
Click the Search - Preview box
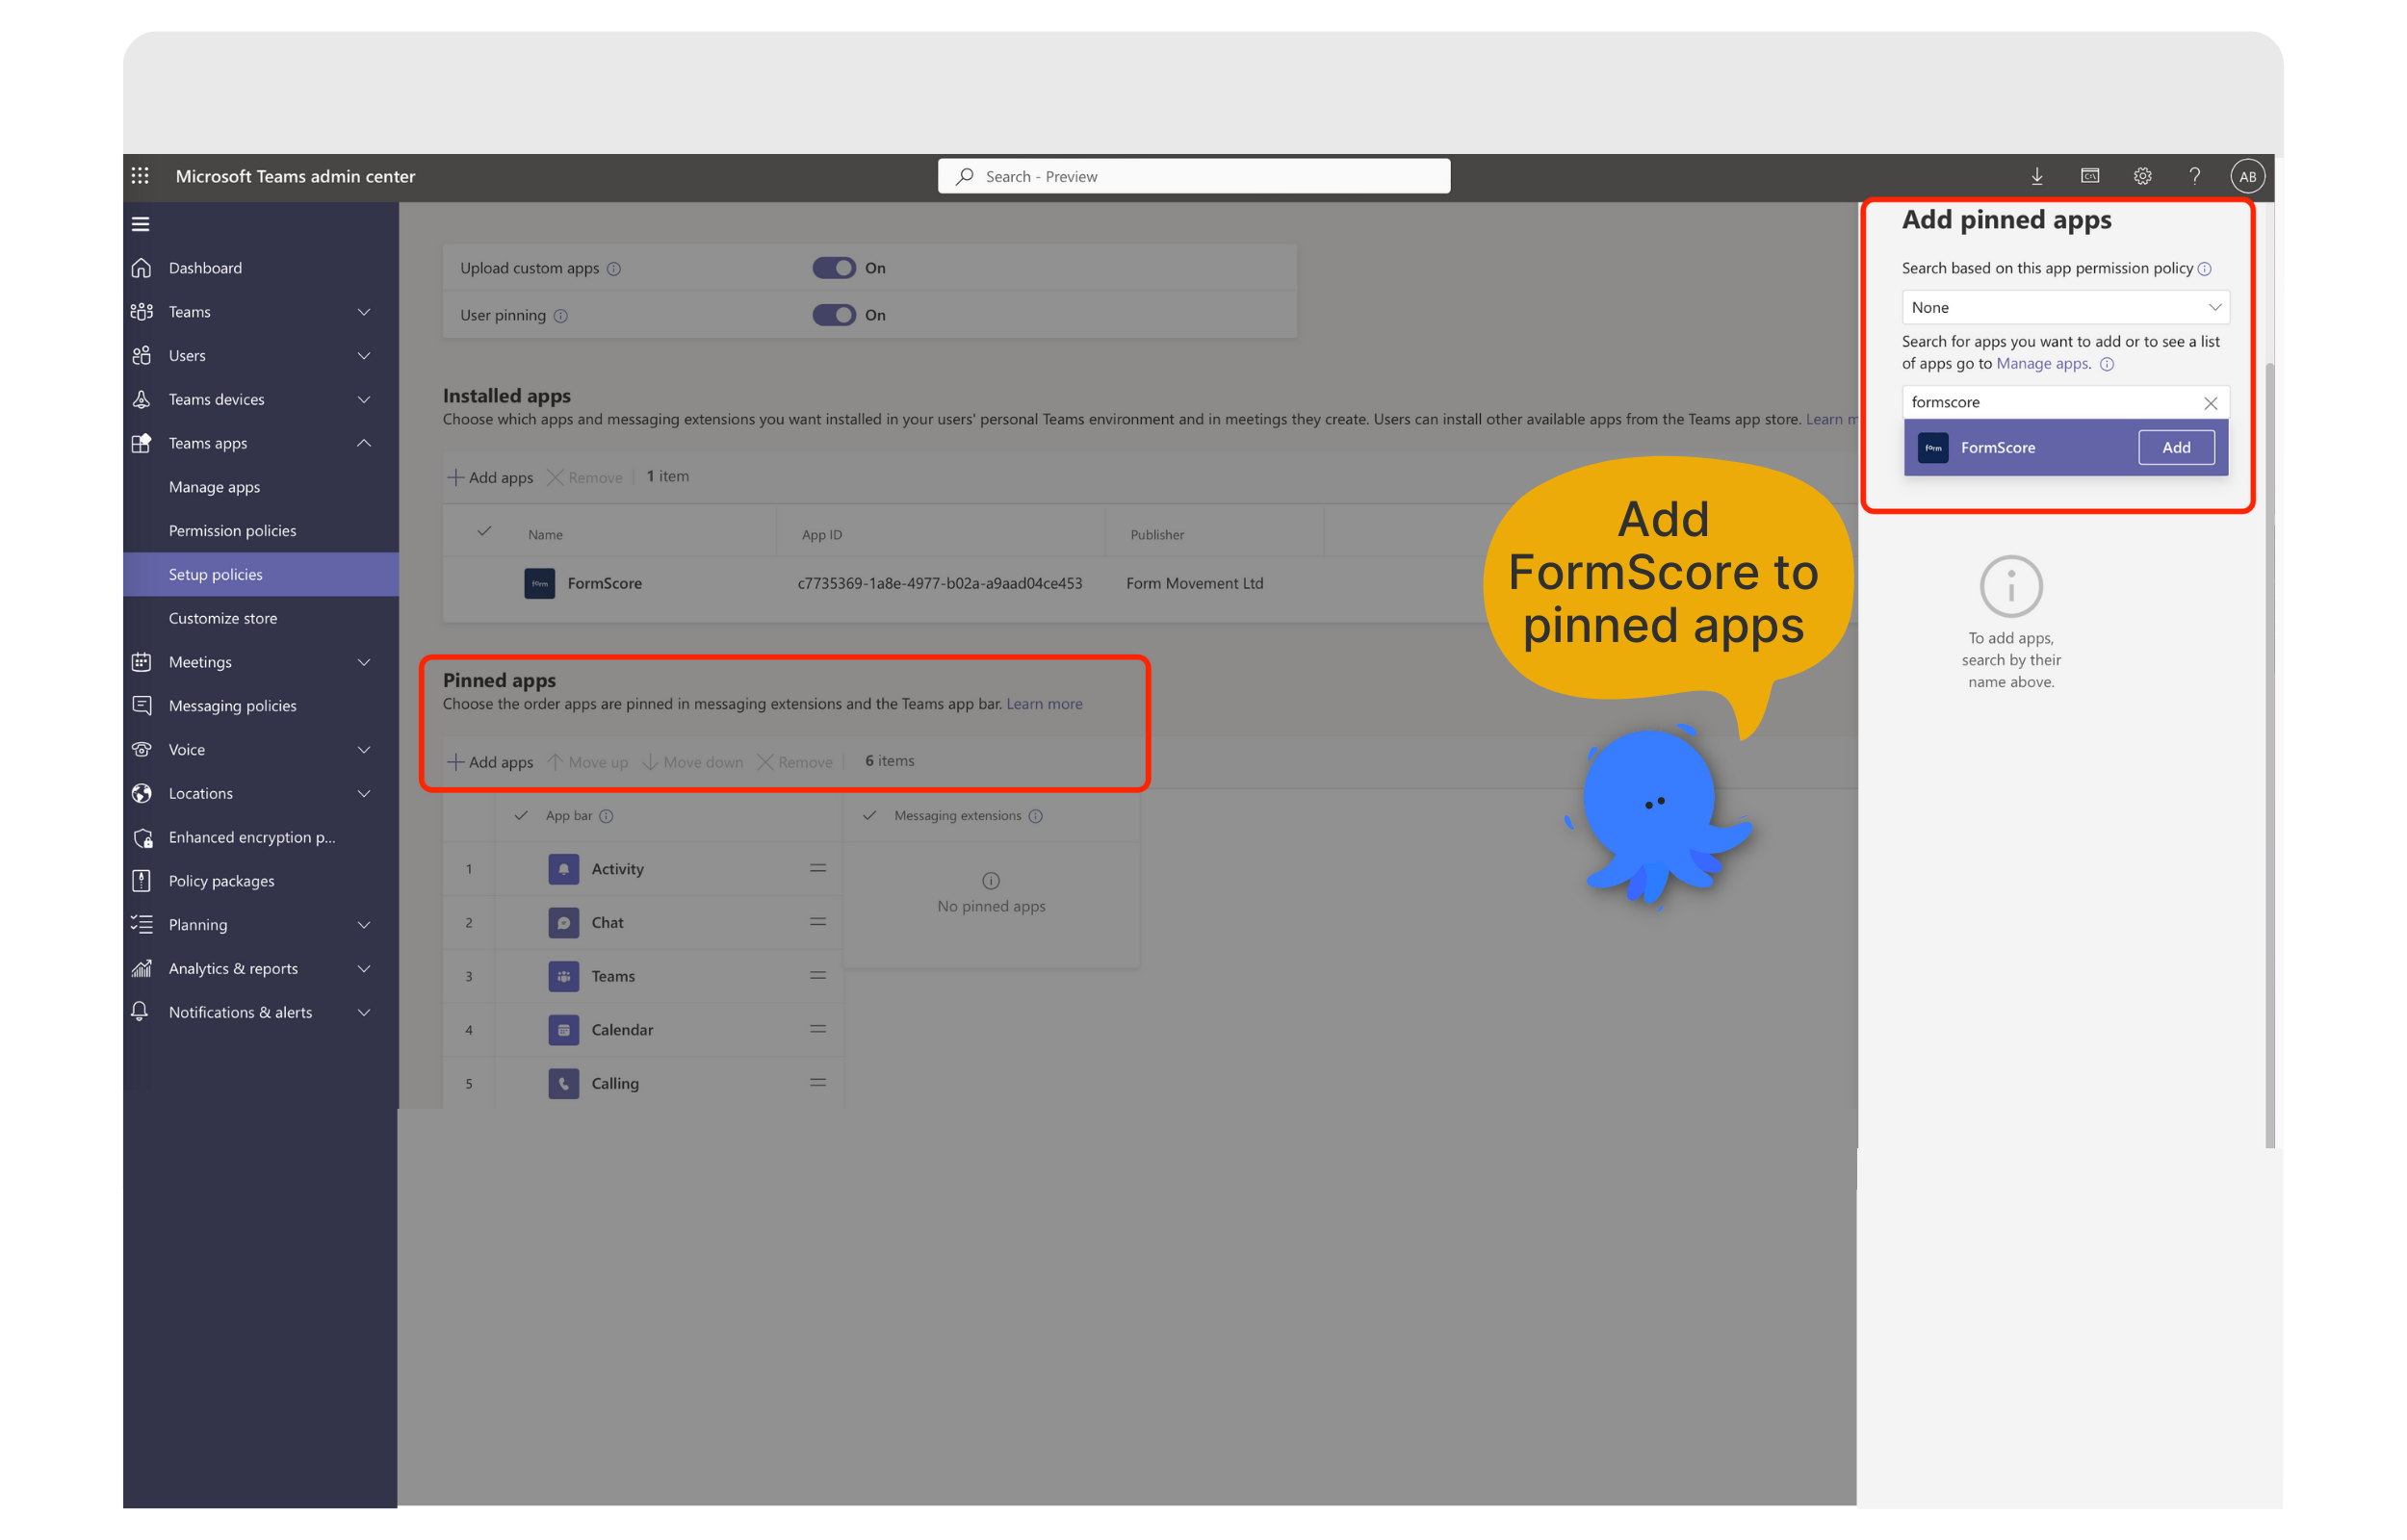[1193, 176]
